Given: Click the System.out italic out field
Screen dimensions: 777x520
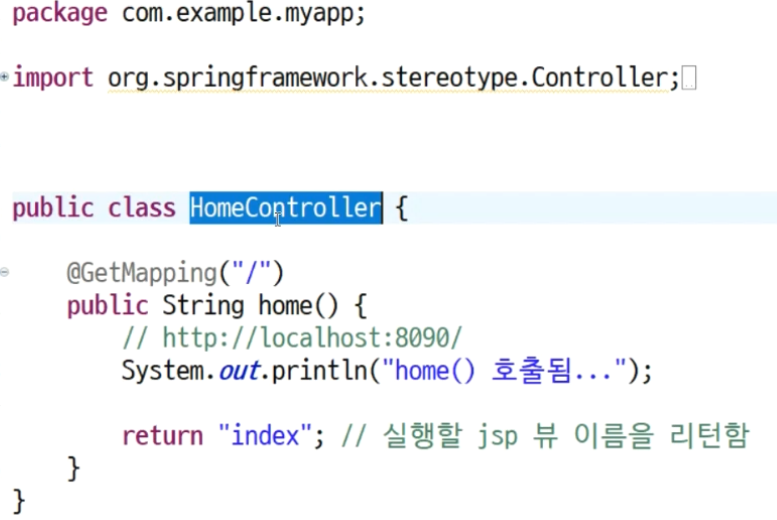Looking at the screenshot, I should point(239,371).
